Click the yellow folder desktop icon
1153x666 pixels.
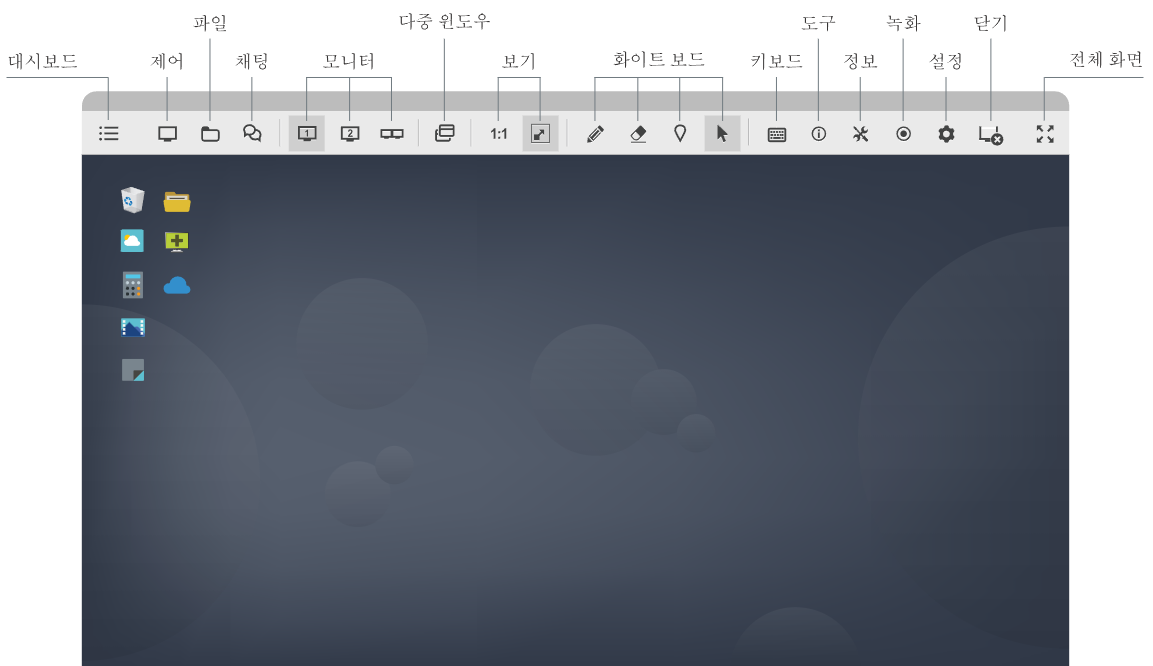(177, 201)
